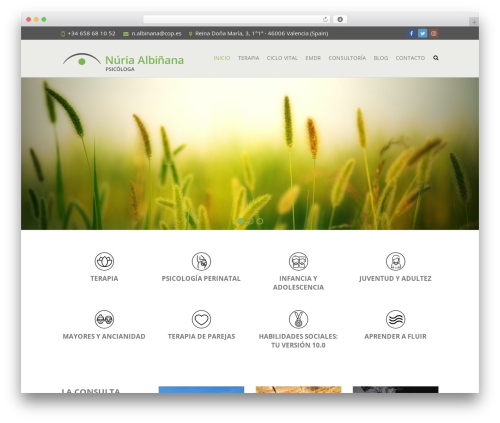Image resolution: width=500 pixels, height=423 pixels.
Task: Click the blue thumbnail image at bottom
Action: click(201, 390)
